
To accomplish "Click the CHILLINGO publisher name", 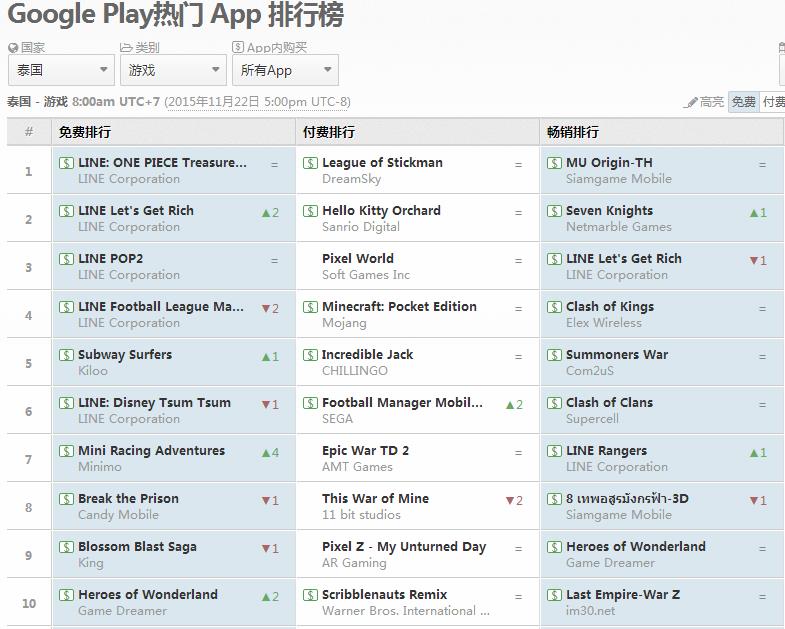I will [355, 371].
